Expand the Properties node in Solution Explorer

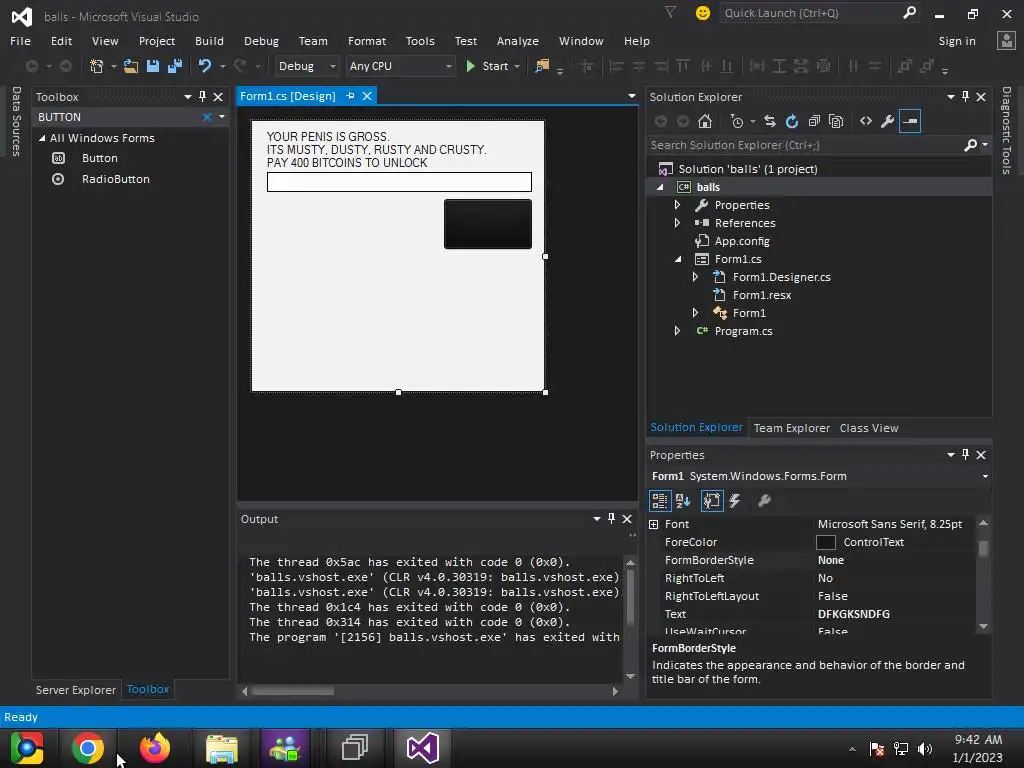click(x=677, y=205)
